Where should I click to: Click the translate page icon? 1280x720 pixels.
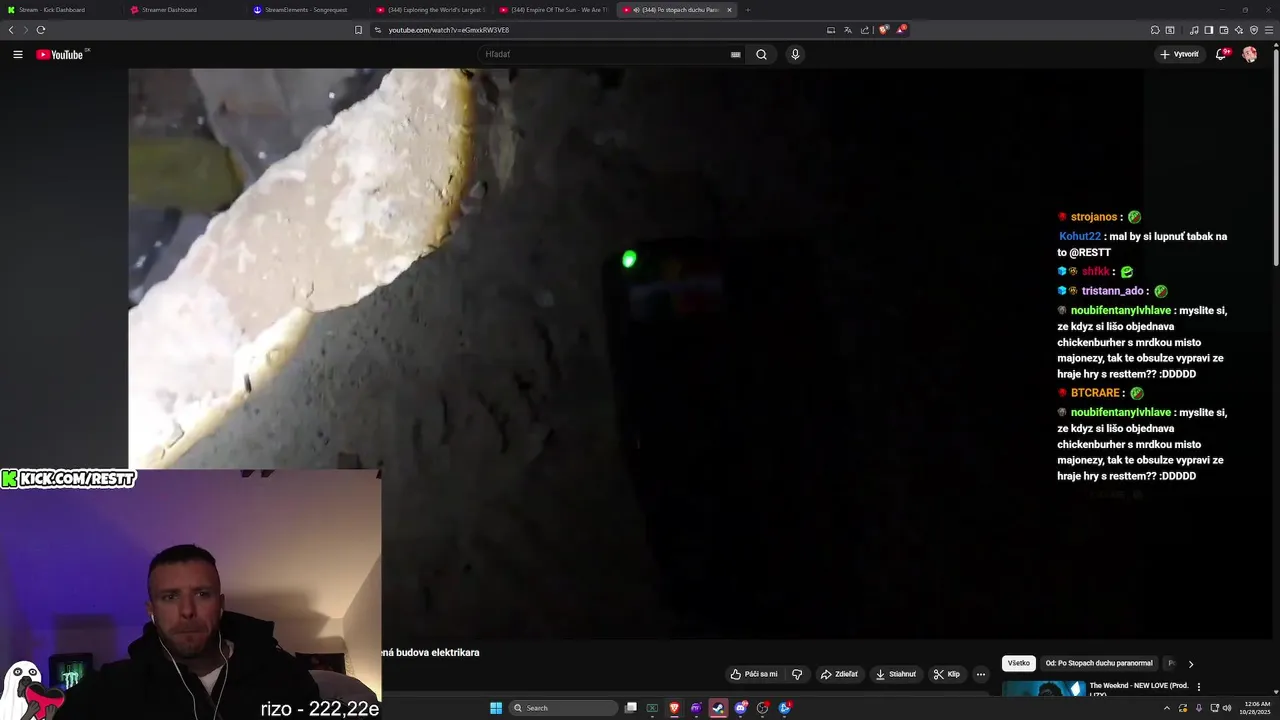848,30
